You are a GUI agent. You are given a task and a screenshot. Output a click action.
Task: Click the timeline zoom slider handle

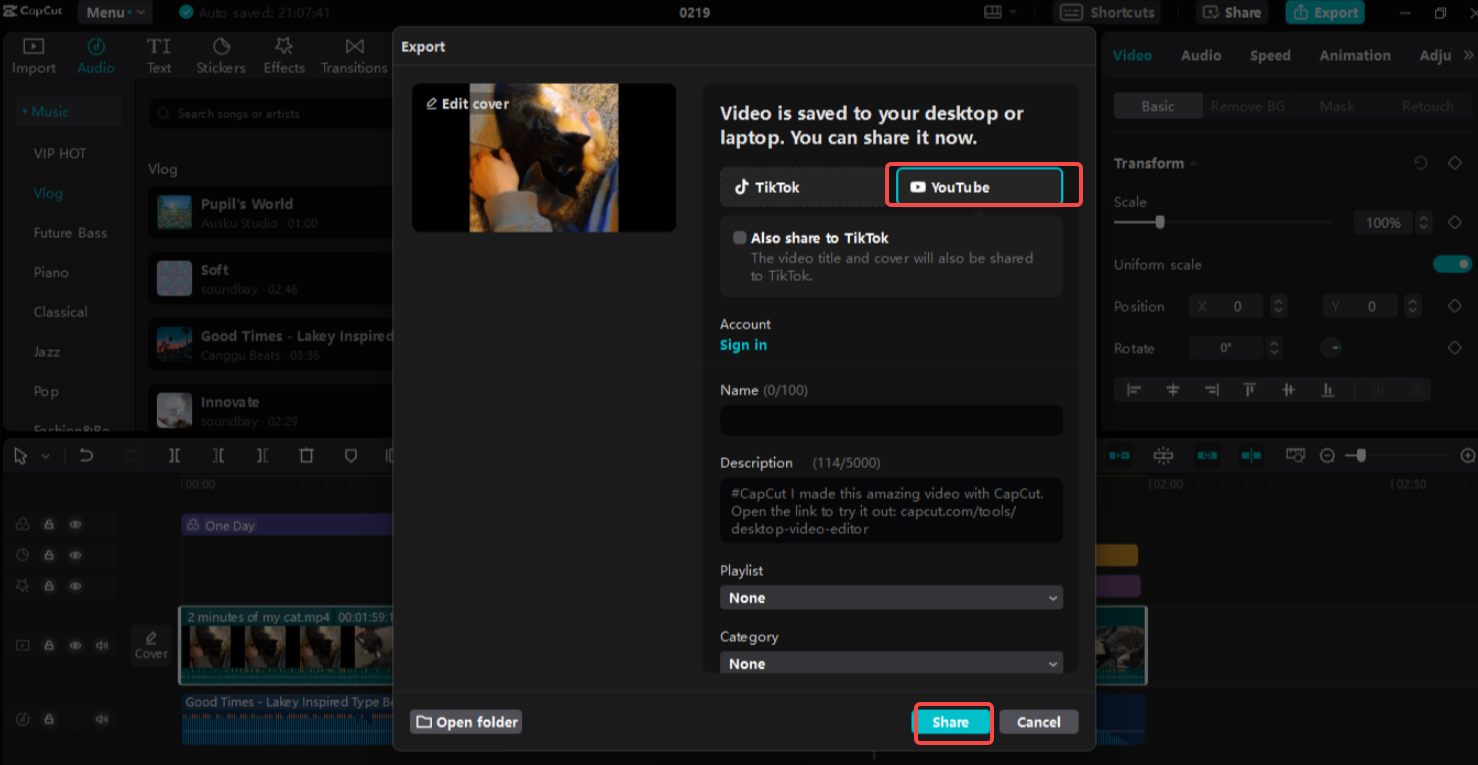click(x=1360, y=456)
